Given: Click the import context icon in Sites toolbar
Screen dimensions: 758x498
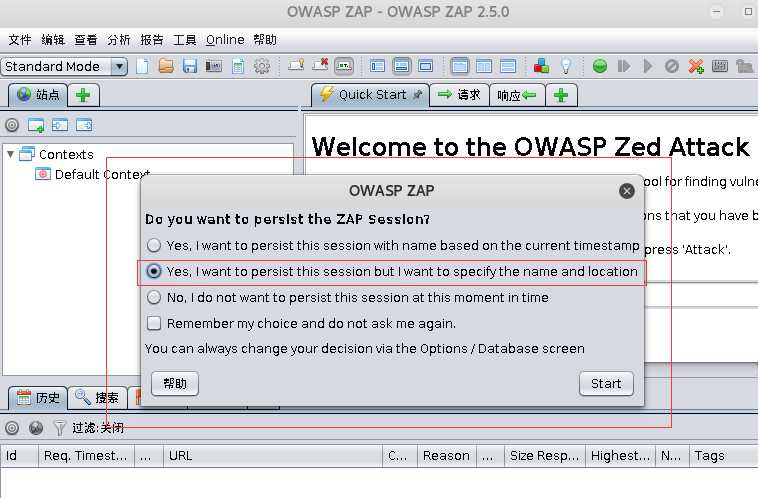Looking at the screenshot, I should coord(60,125).
